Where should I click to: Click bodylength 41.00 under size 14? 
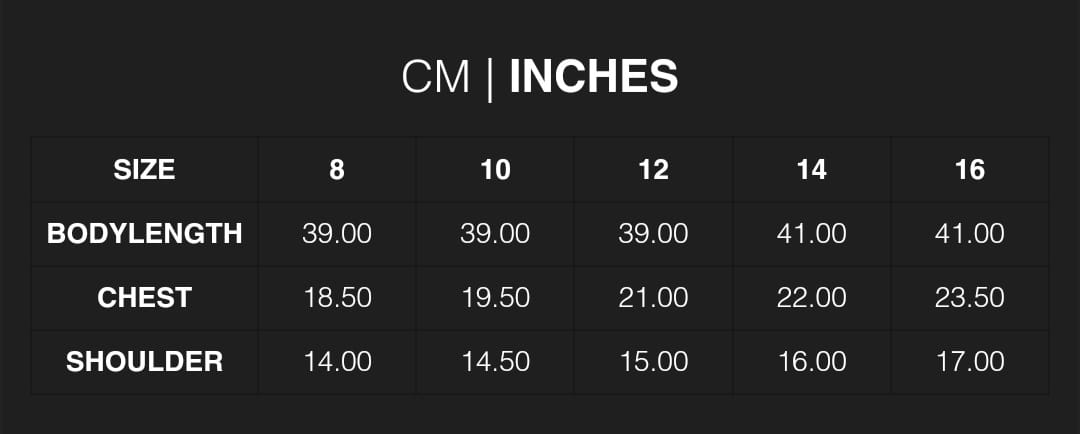[811, 234]
